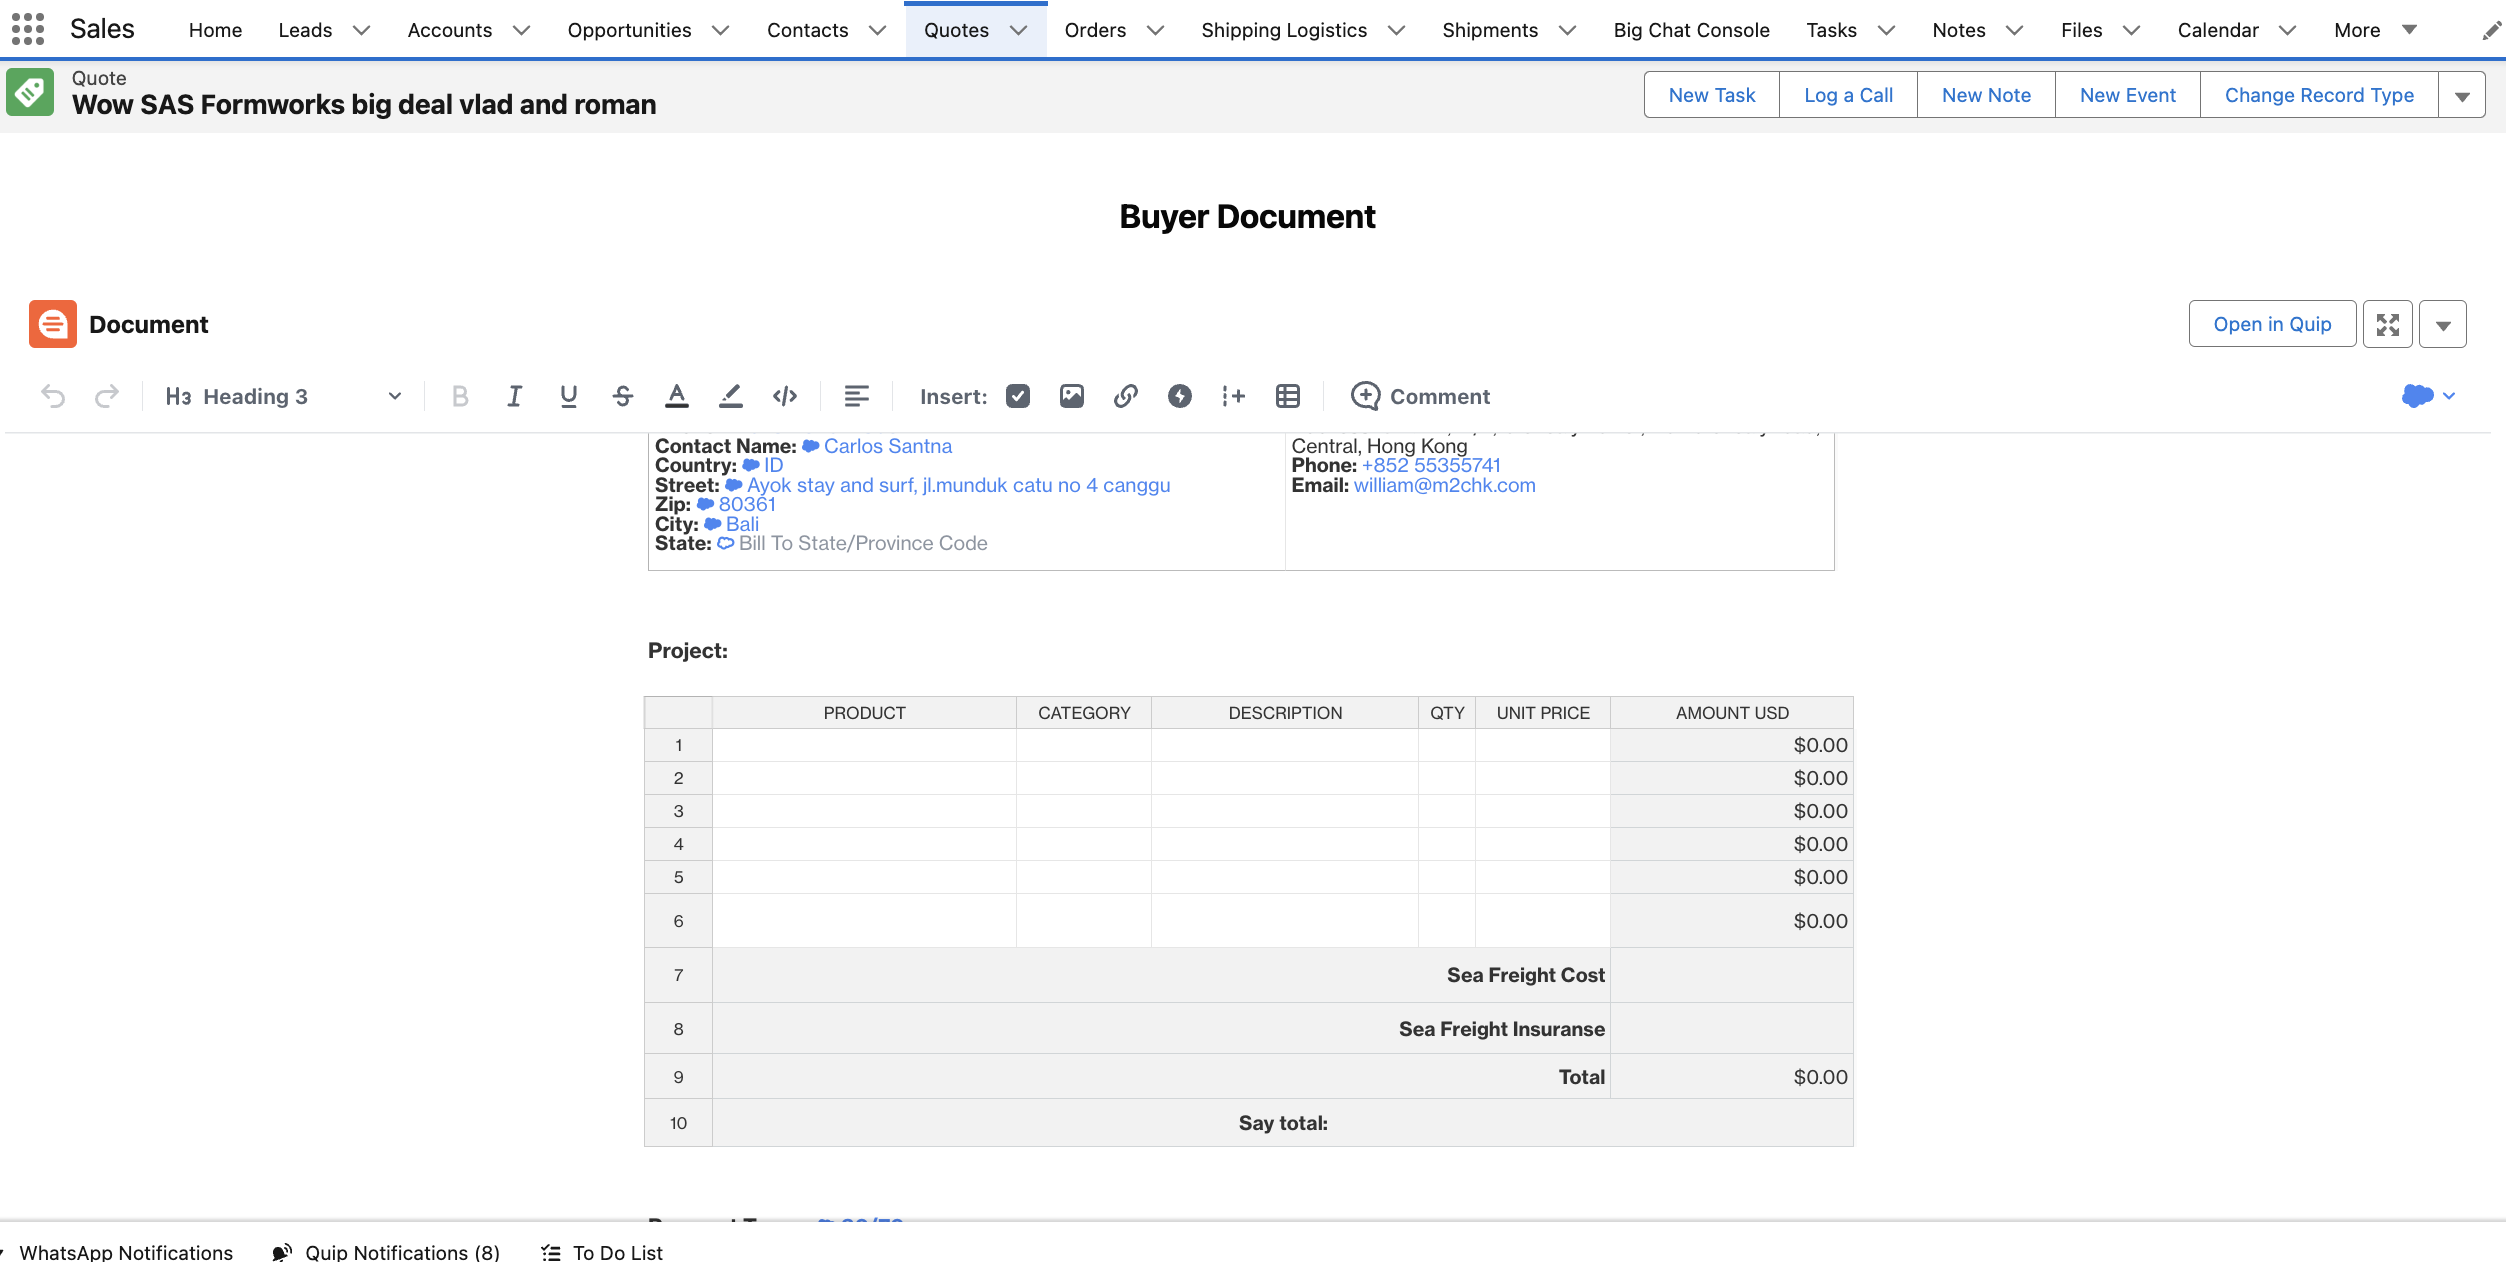Image resolution: width=2506 pixels, height=1262 pixels.
Task: Open the email link william@m2chk.com
Action: pos(1445,484)
